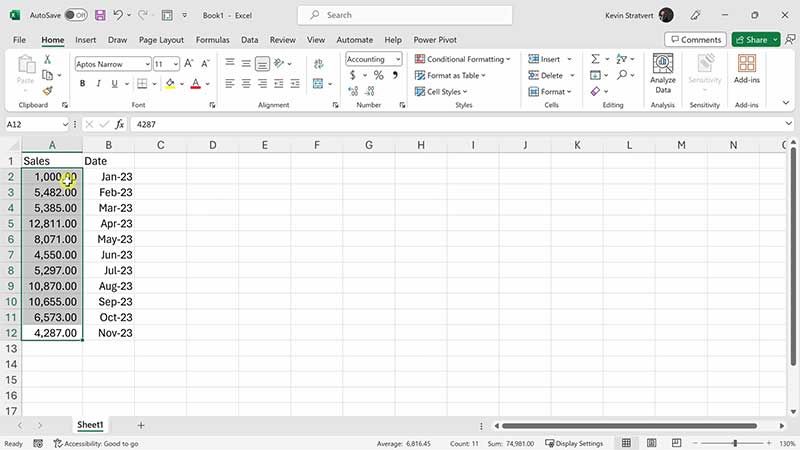
Task: Apply Comma Style number format
Action: coord(395,76)
